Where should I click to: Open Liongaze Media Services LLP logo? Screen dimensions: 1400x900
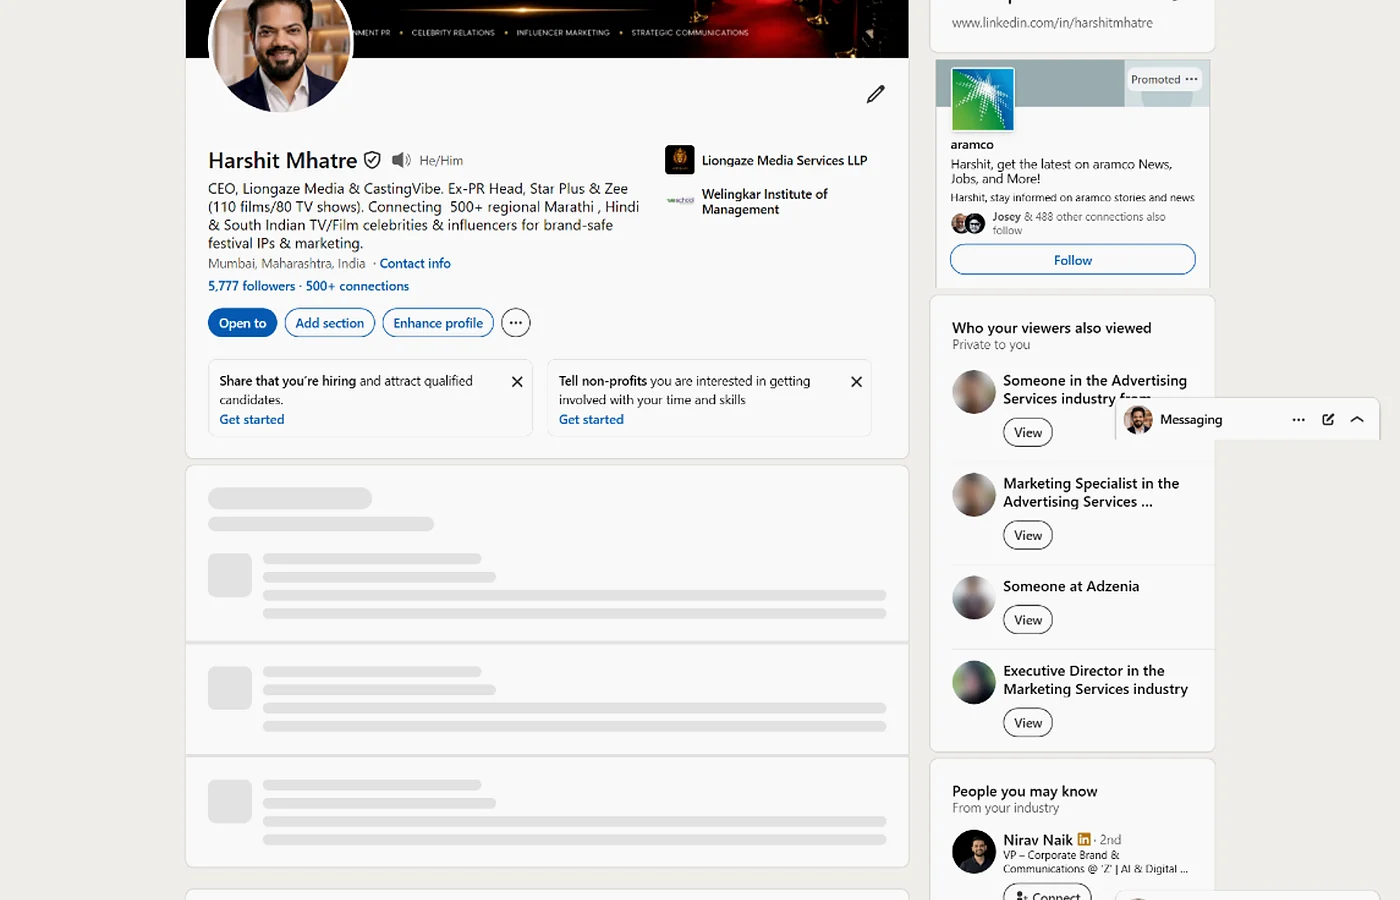pos(680,160)
